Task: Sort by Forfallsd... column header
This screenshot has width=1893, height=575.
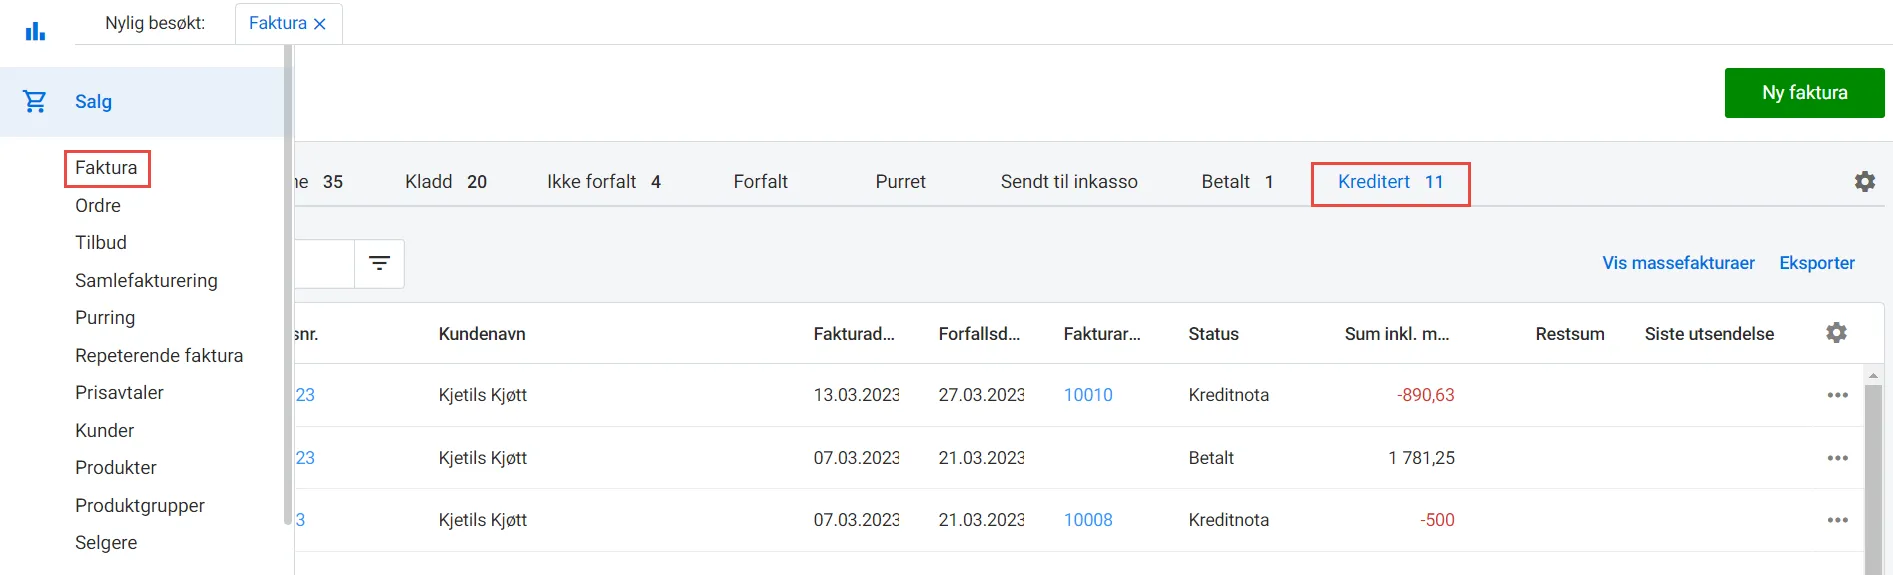Action: pos(979,334)
